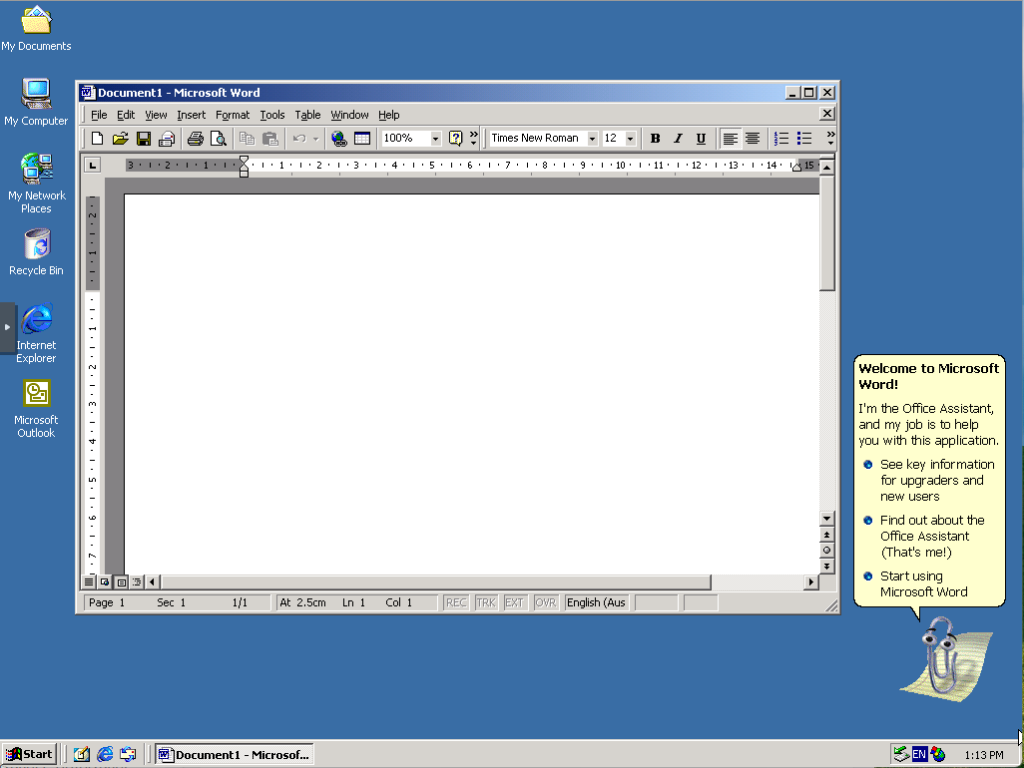Viewport: 1024px width, 768px height.
Task: Click EN language indicator in system tray
Action: coord(919,754)
